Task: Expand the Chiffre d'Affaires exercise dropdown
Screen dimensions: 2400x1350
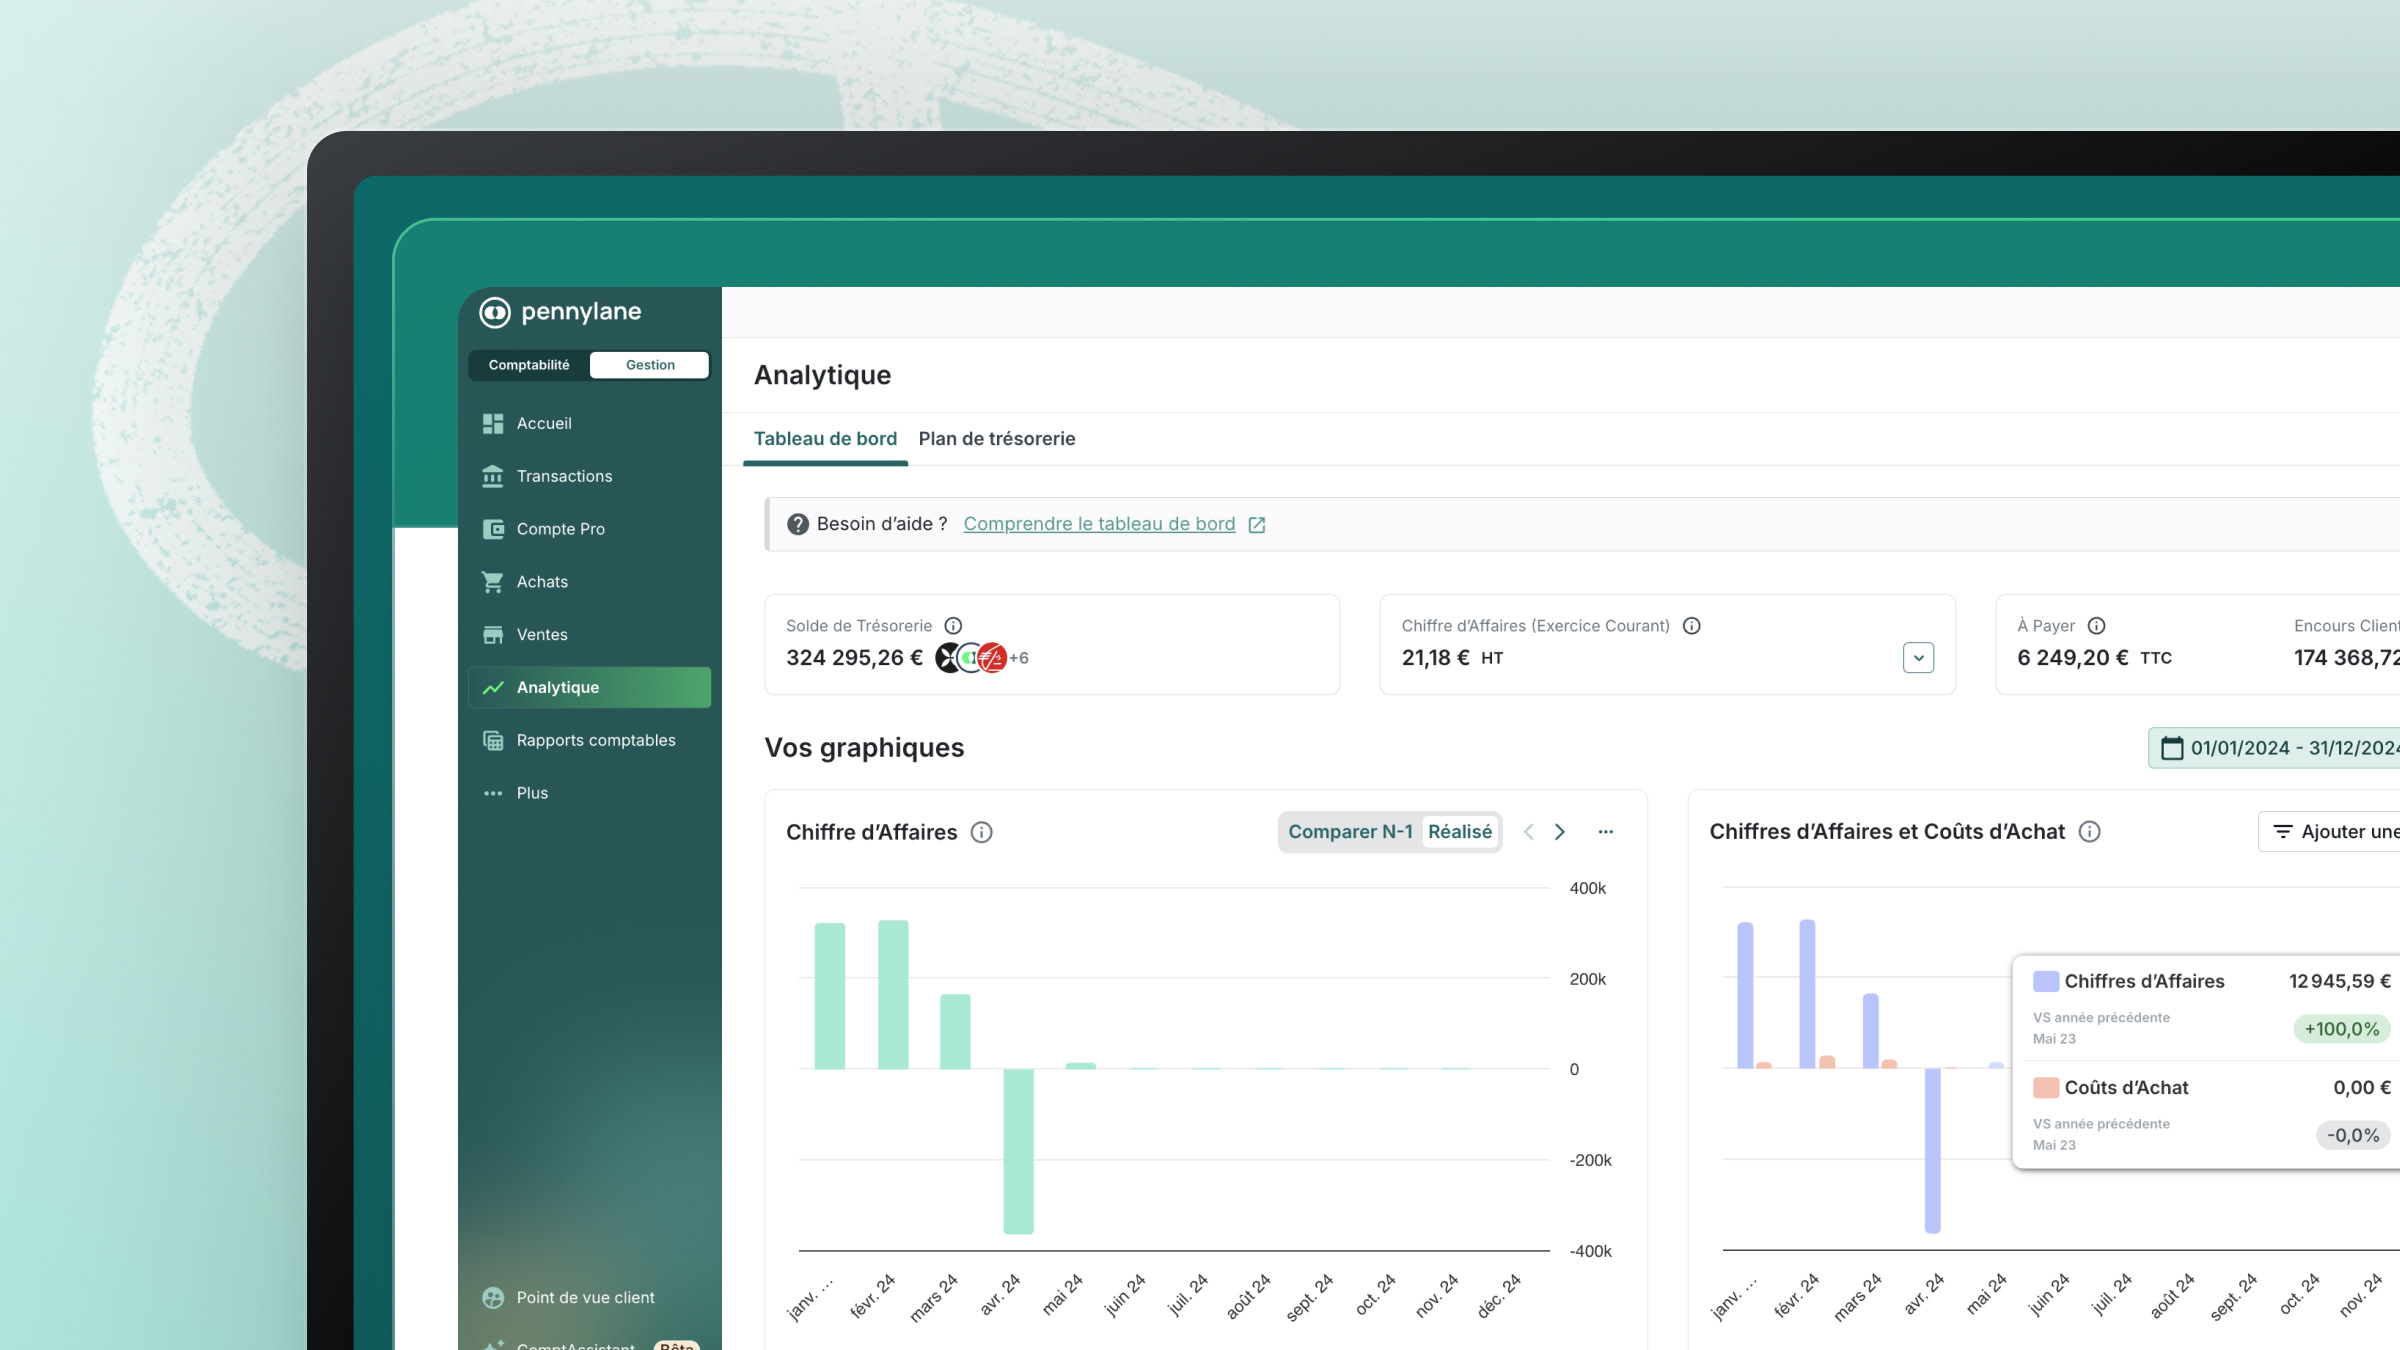Action: pyautogui.click(x=1918, y=658)
